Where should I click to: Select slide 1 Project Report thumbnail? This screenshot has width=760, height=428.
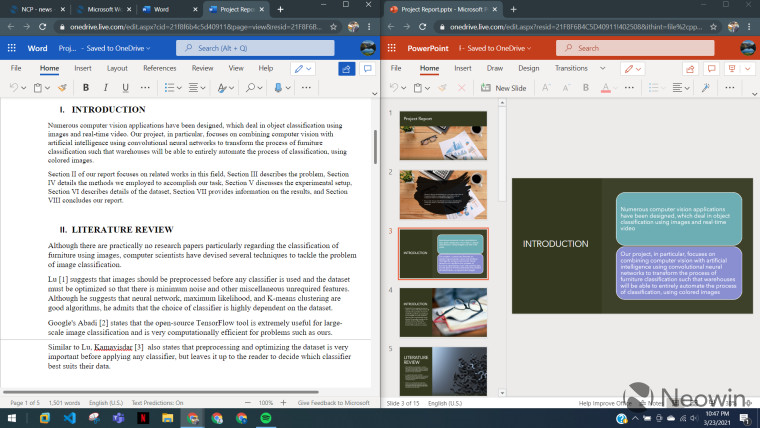point(443,135)
